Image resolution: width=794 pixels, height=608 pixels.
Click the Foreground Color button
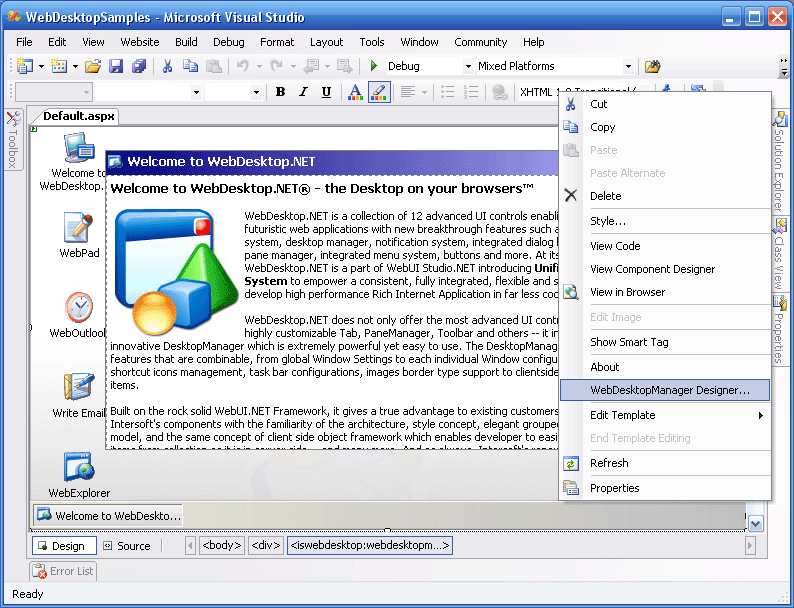(x=355, y=92)
